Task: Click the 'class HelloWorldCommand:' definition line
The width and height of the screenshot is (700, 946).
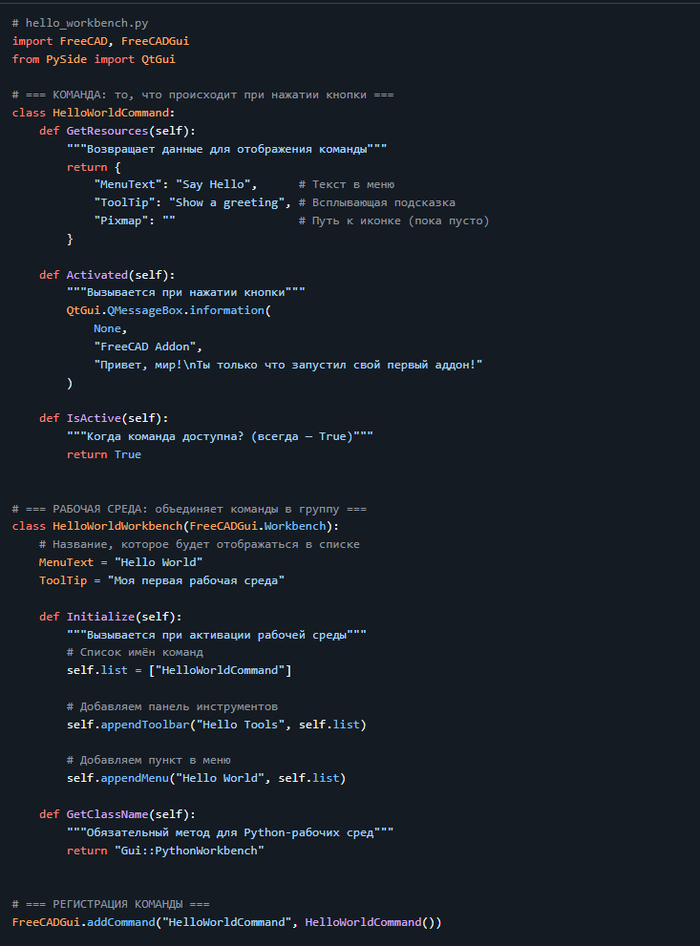Action: [x=94, y=112]
